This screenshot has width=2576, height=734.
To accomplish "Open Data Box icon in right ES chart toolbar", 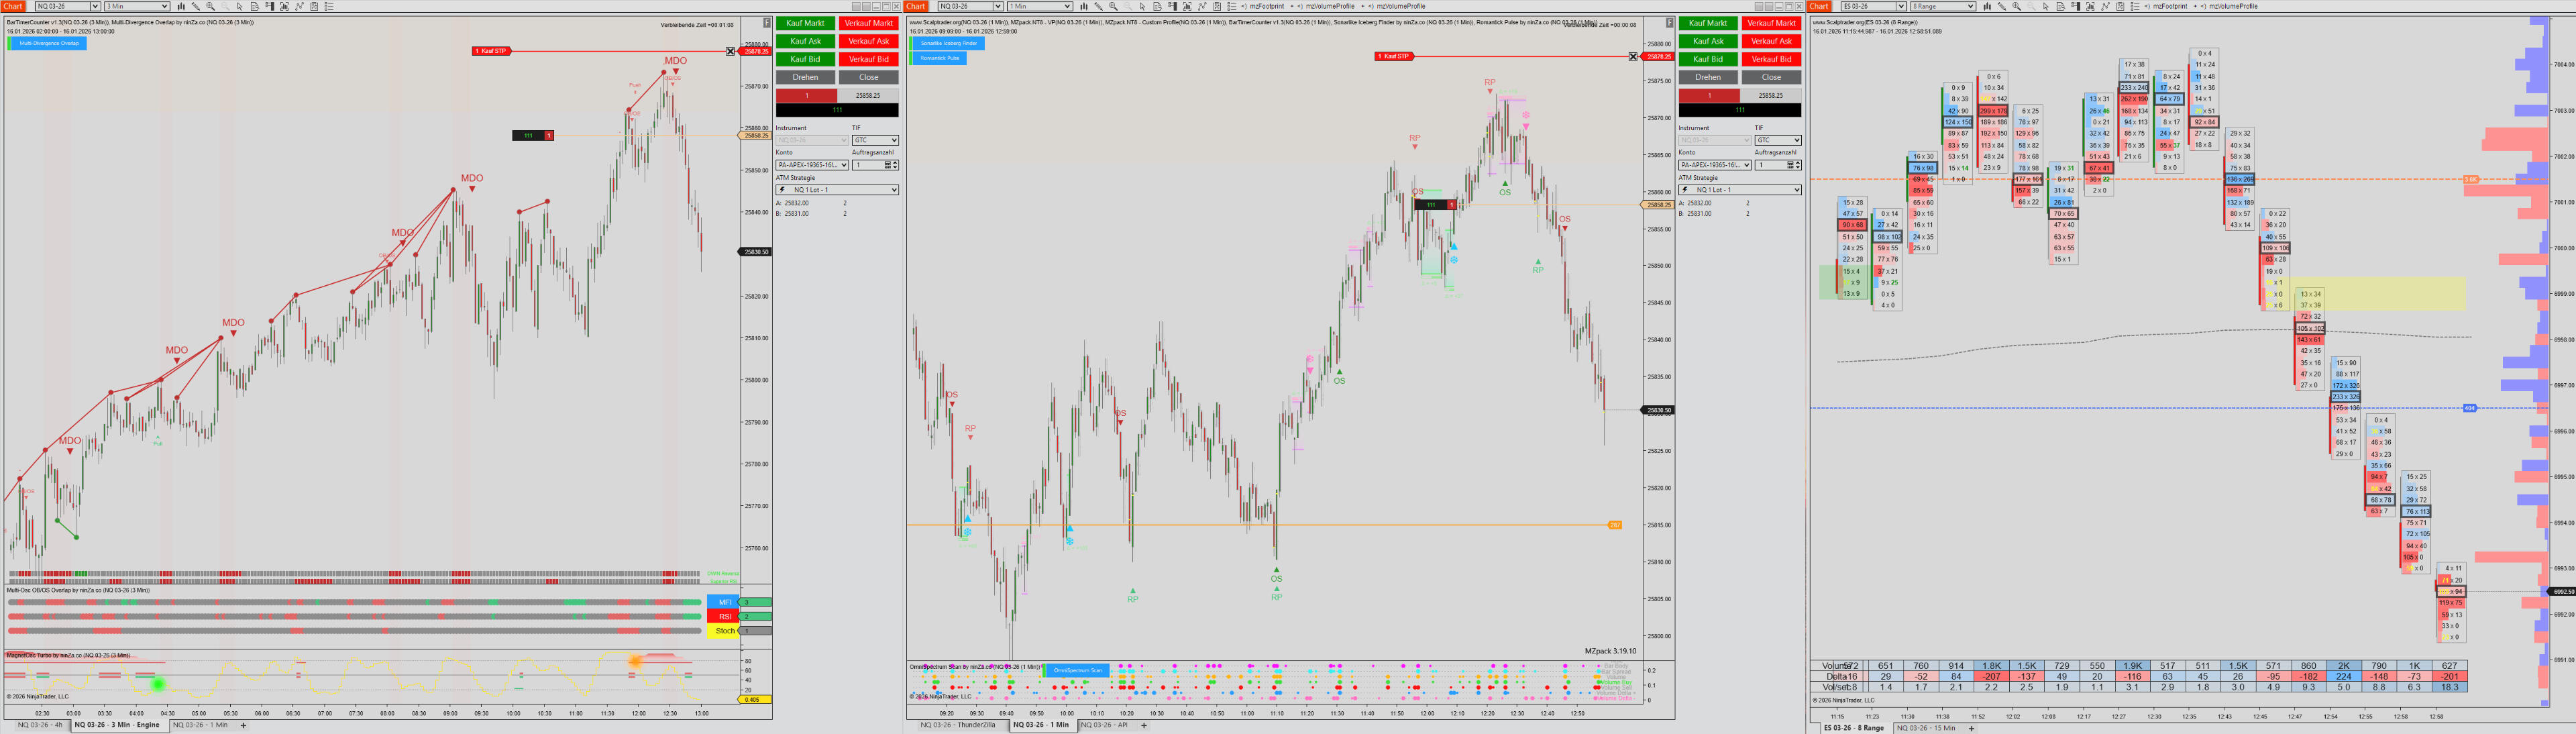I will pos(2061,6).
